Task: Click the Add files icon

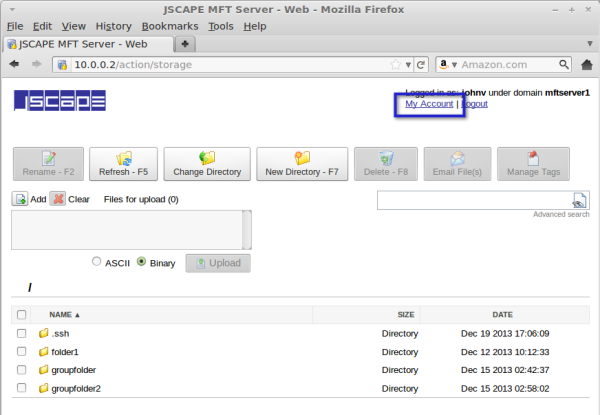Action: click(20, 199)
